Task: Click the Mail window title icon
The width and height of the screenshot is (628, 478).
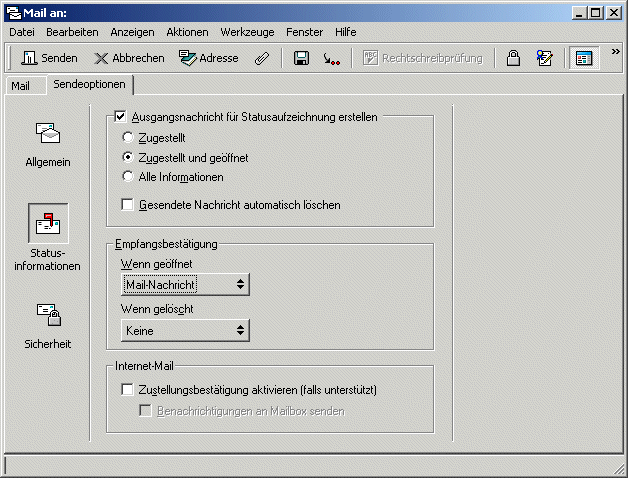Action: 14,13
